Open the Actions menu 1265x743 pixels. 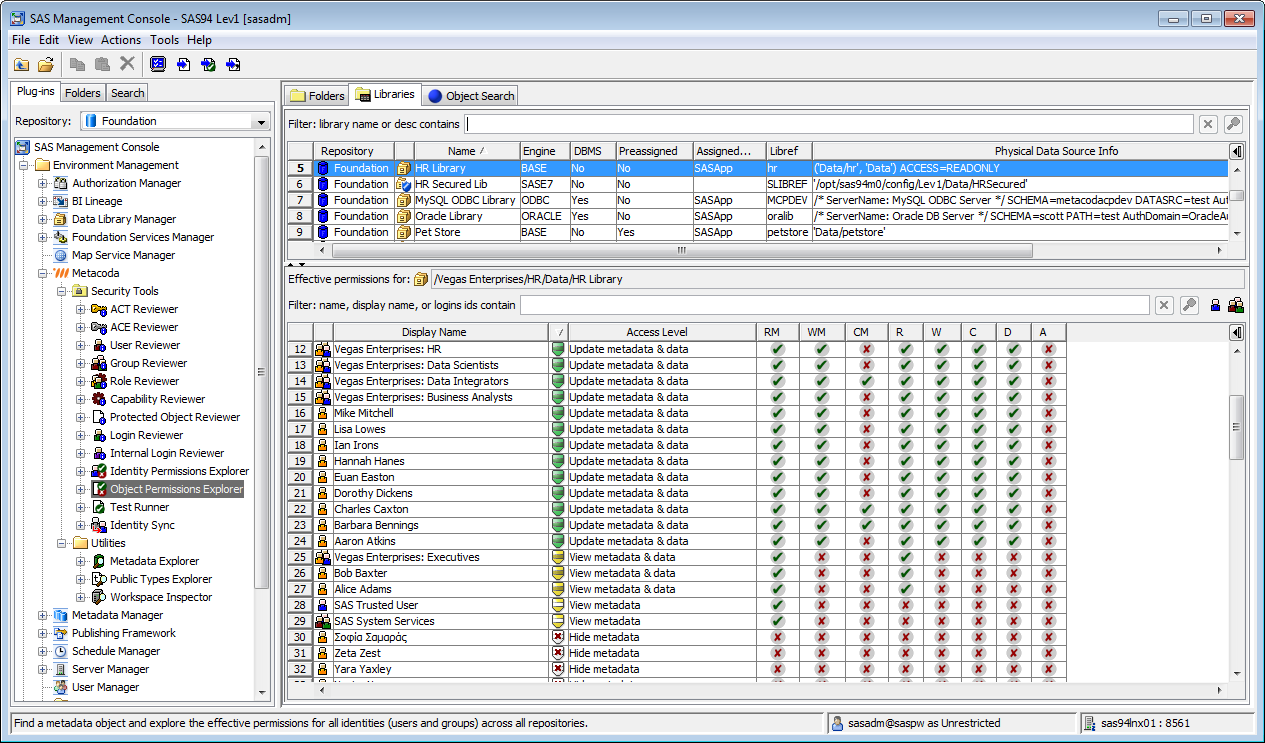(121, 40)
